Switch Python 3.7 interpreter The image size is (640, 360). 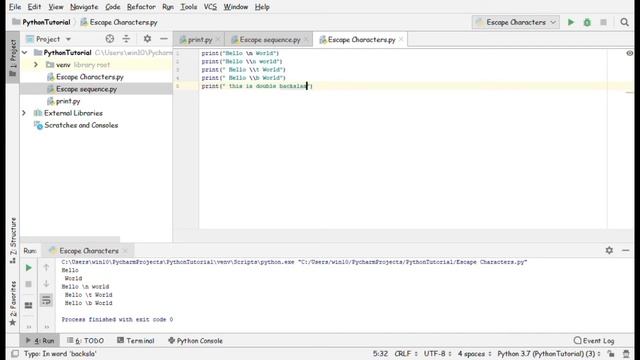pyautogui.click(x=549, y=353)
